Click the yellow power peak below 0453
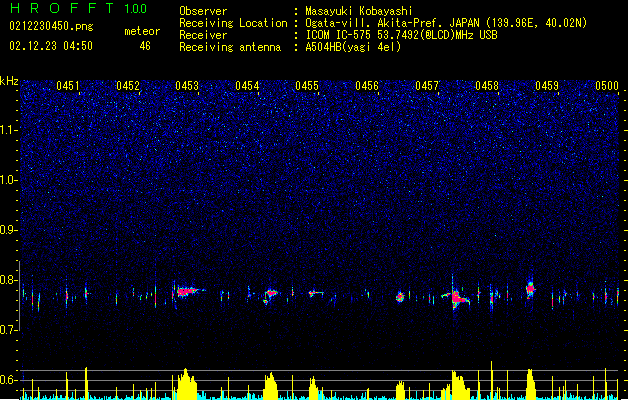The height and width of the screenshot is (400, 629). (185, 384)
